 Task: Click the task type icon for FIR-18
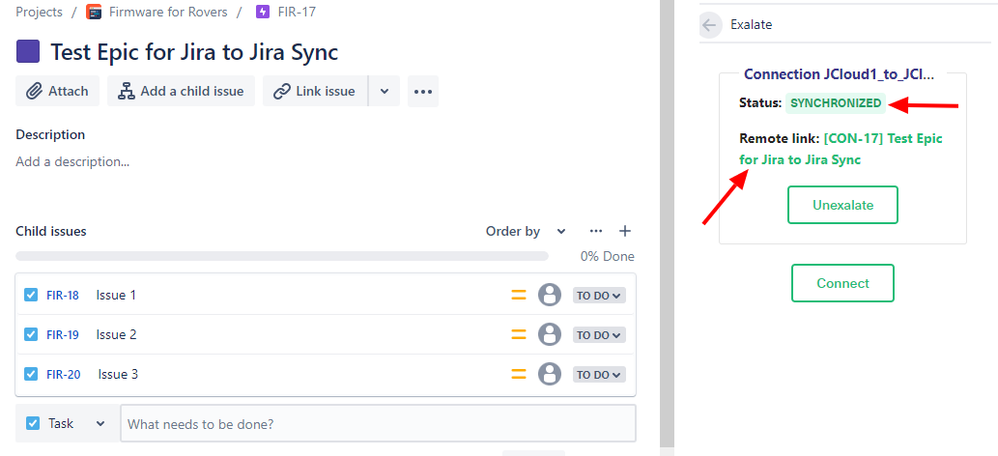pyautogui.click(x=31, y=295)
